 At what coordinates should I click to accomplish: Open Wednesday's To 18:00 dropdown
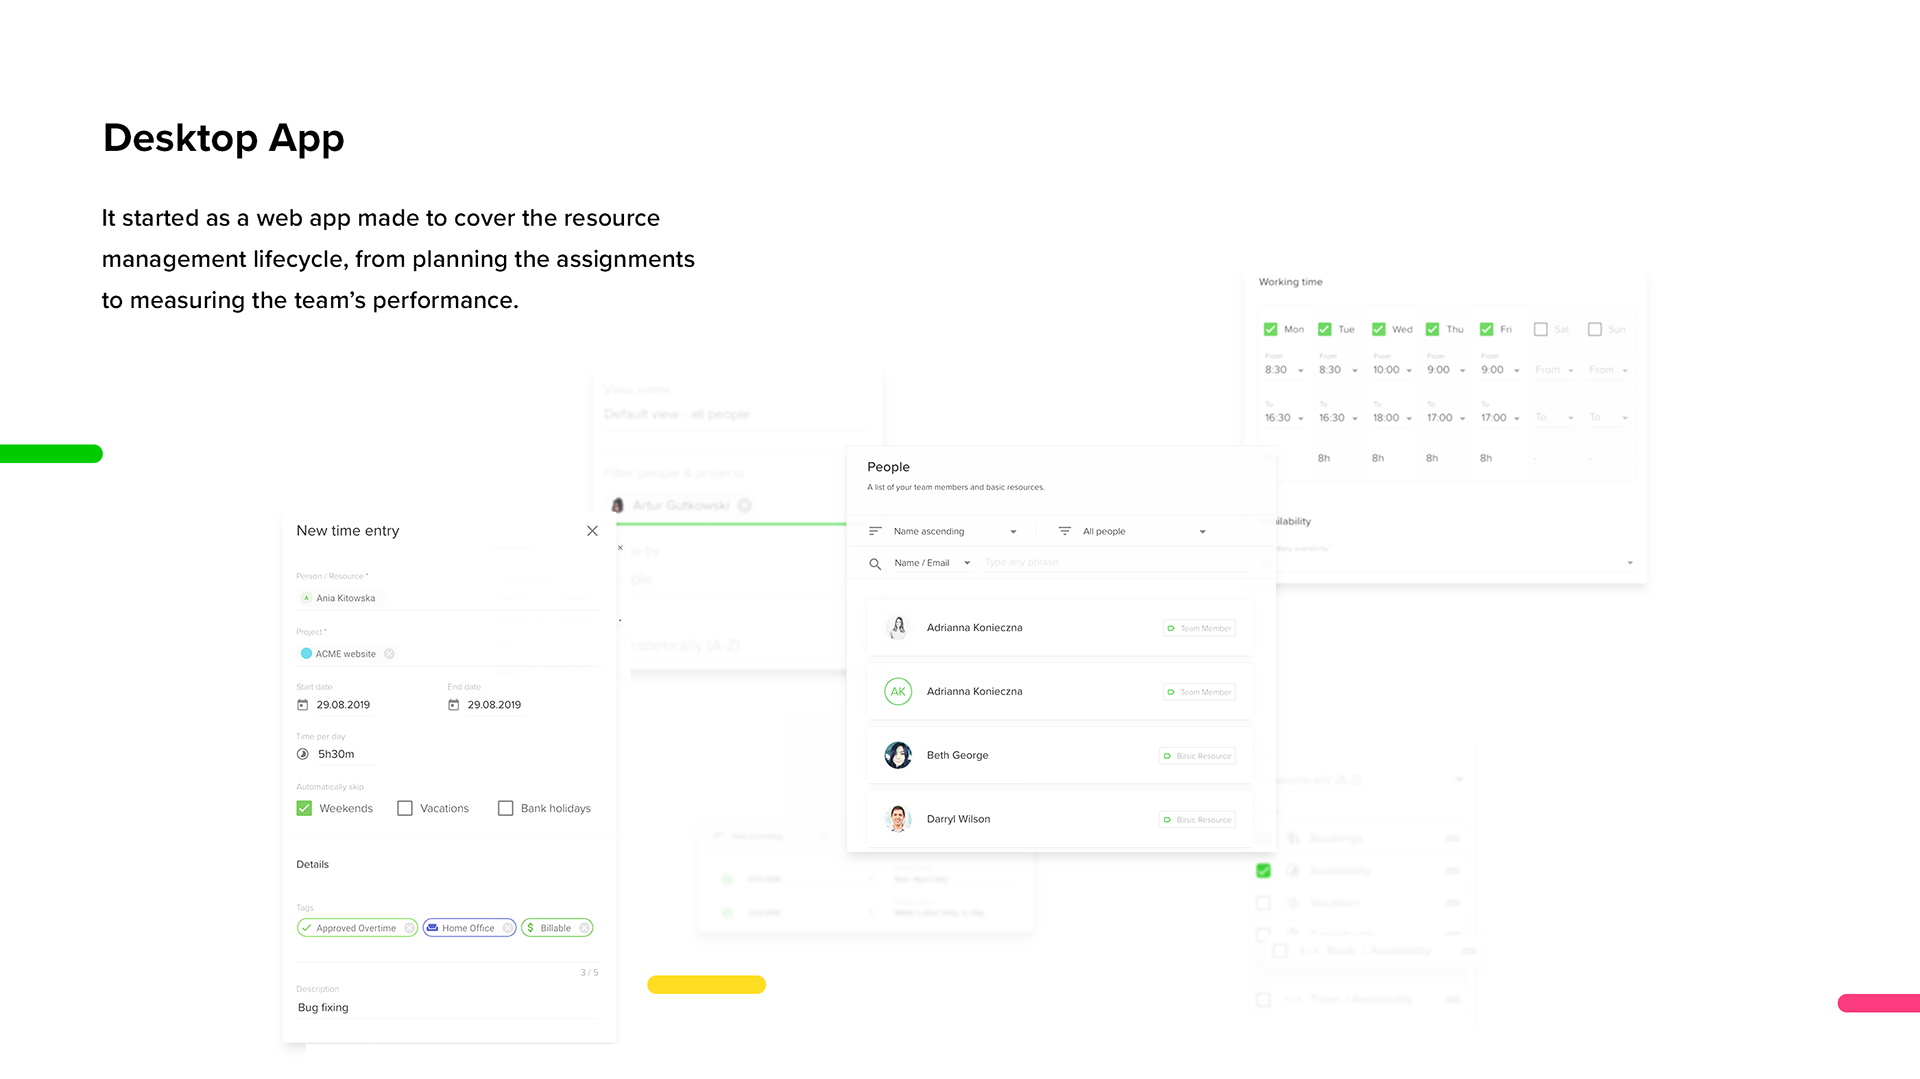pyautogui.click(x=1392, y=418)
